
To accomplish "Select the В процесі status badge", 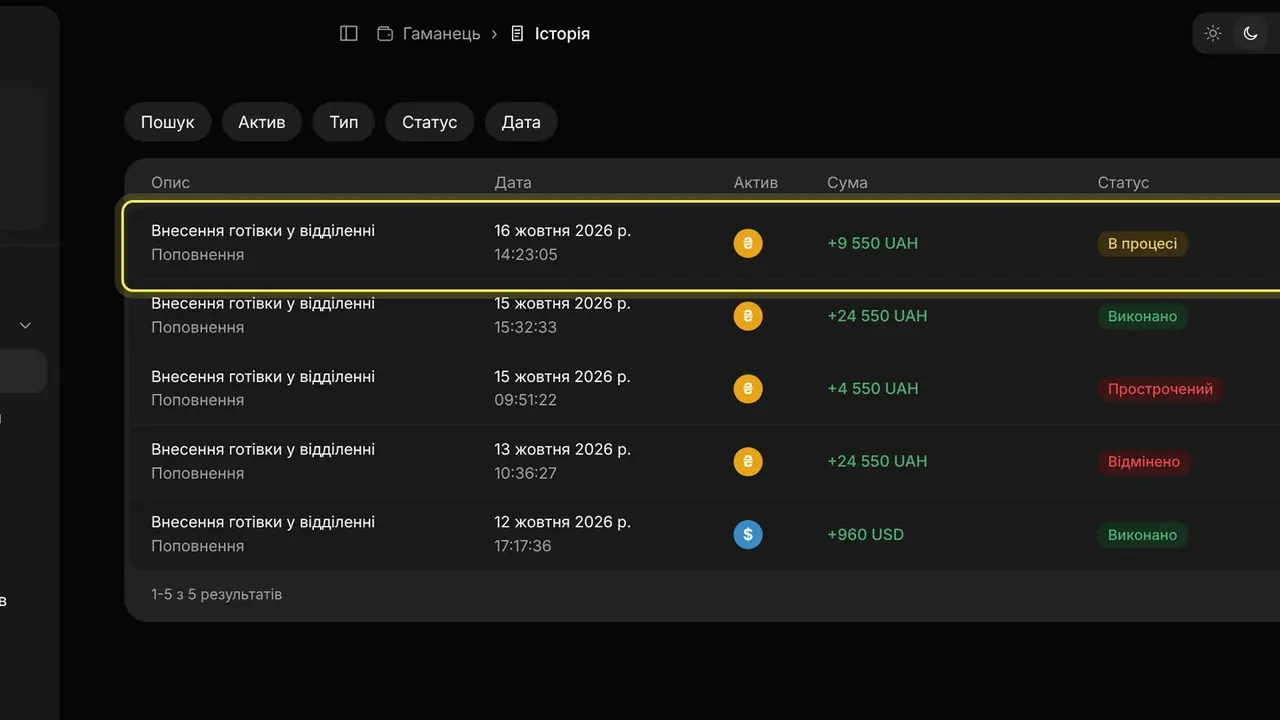I will pos(1143,244).
